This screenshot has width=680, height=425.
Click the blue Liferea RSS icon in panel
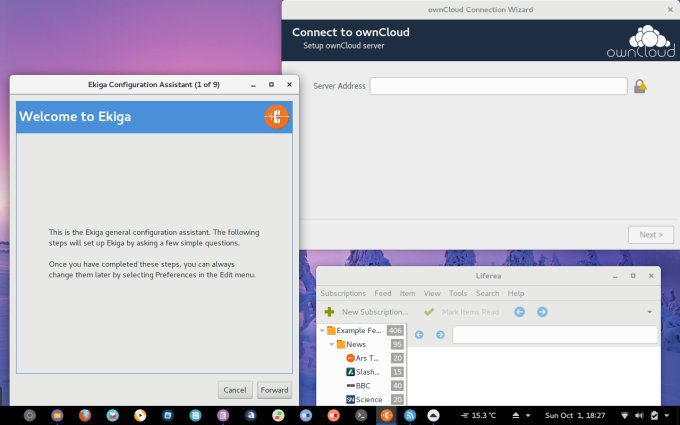click(x=409, y=415)
